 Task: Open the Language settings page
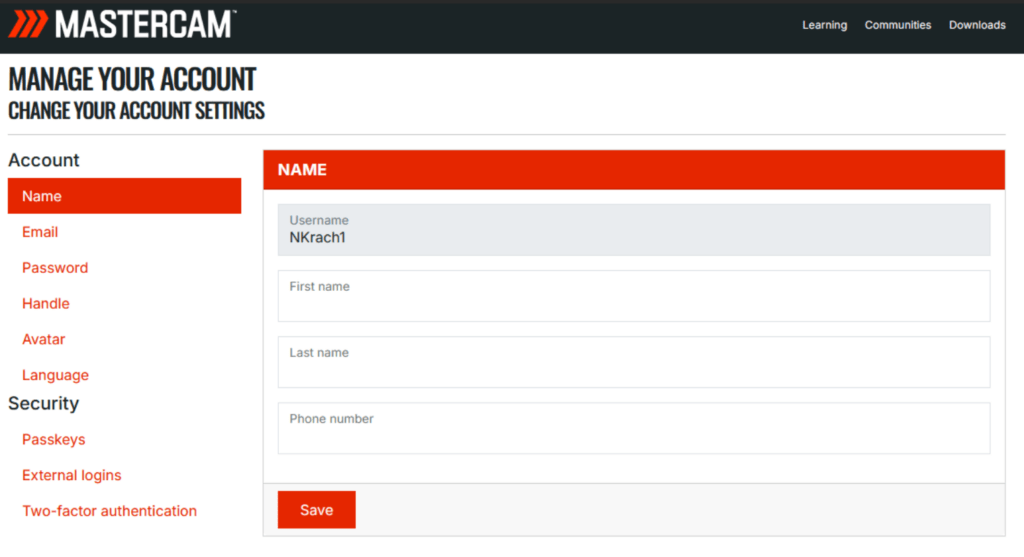[56, 375]
